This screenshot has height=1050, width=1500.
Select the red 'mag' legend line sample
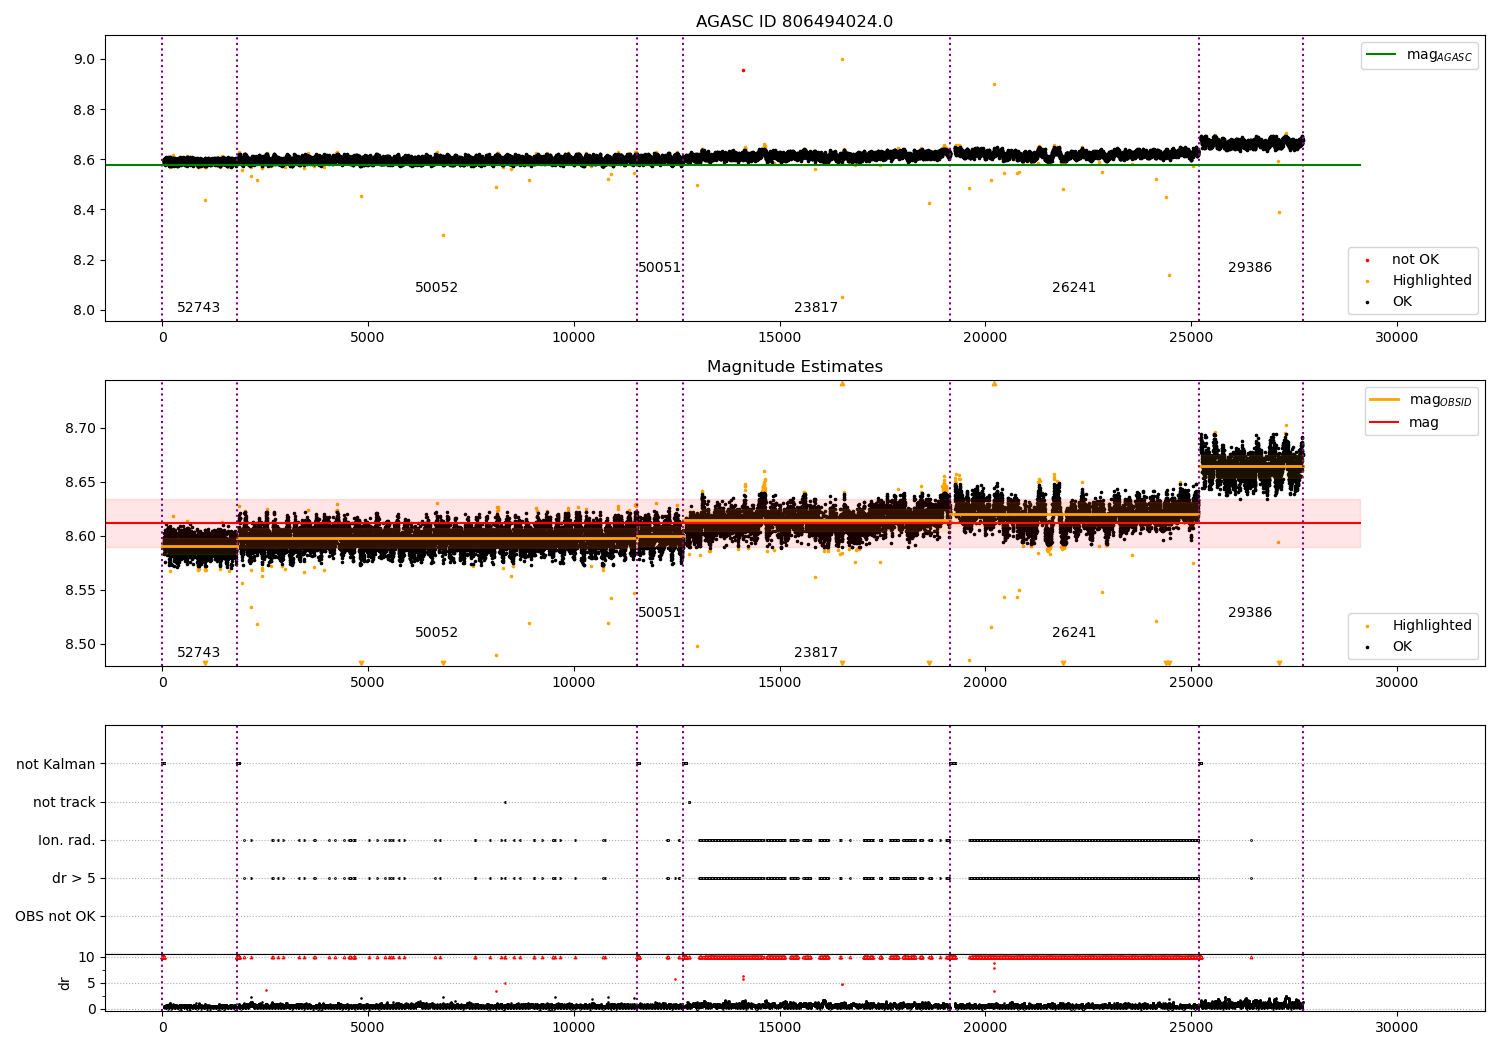(1385, 422)
